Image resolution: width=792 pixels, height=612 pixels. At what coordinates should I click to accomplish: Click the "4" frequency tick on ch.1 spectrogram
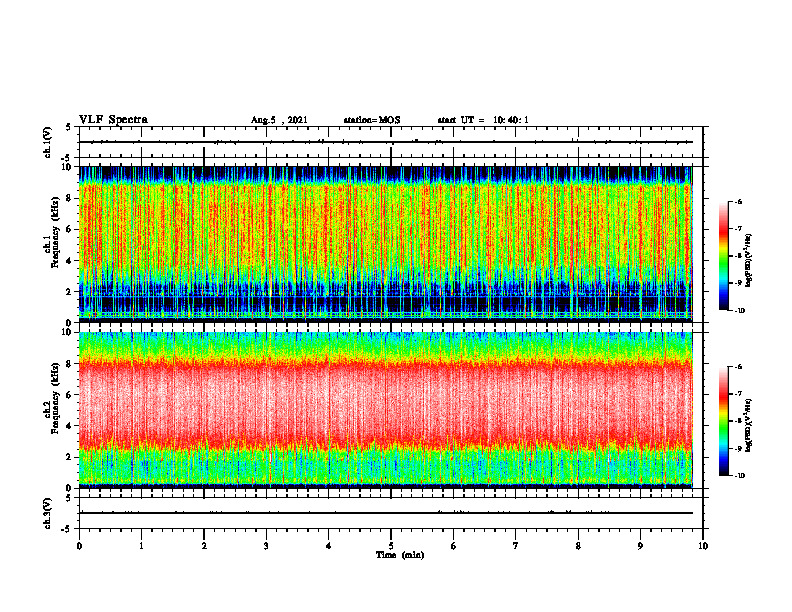click(x=71, y=261)
